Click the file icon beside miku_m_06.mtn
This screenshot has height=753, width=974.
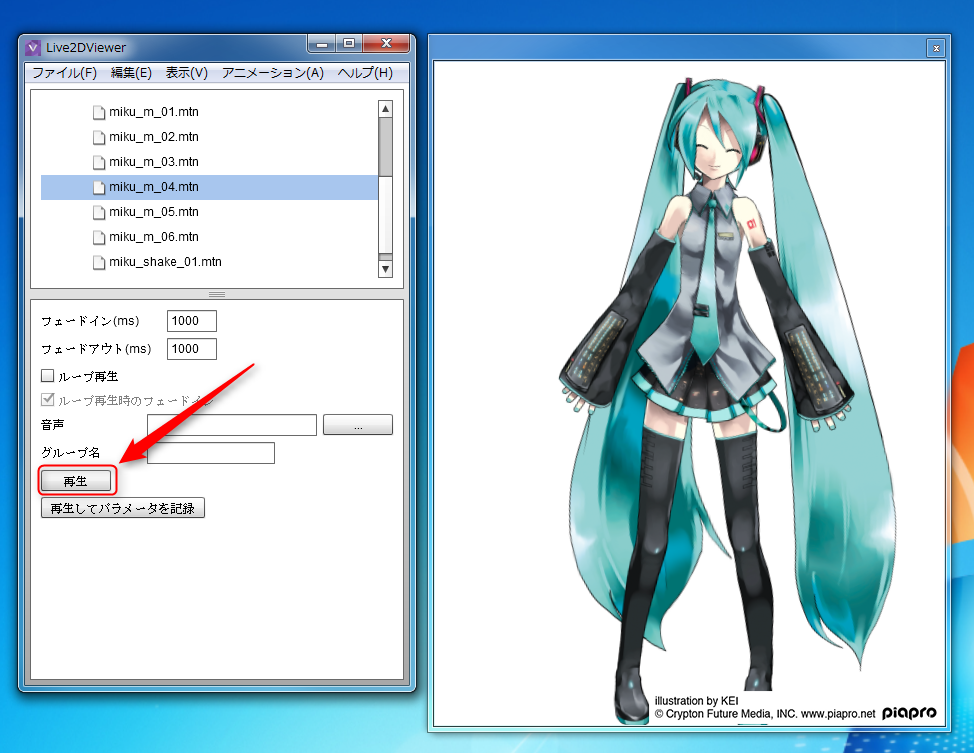pos(98,237)
